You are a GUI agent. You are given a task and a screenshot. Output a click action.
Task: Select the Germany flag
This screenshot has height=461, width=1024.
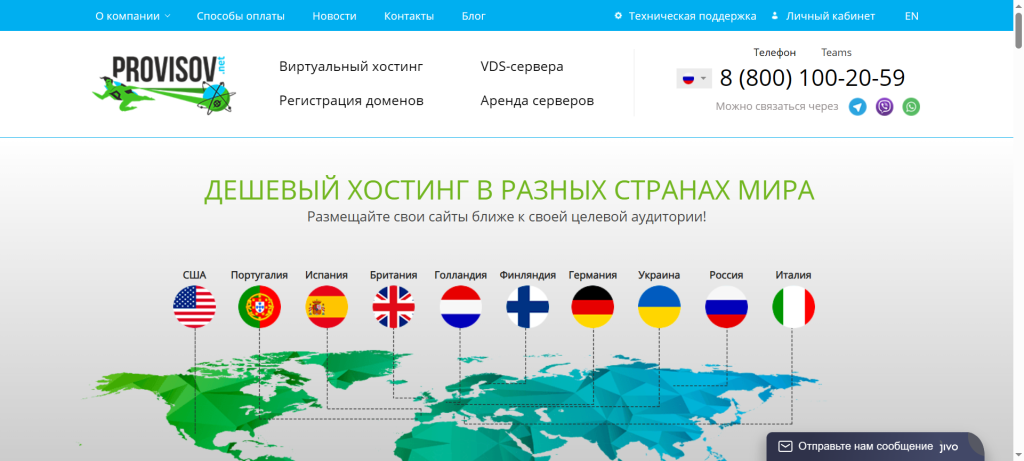click(x=592, y=306)
